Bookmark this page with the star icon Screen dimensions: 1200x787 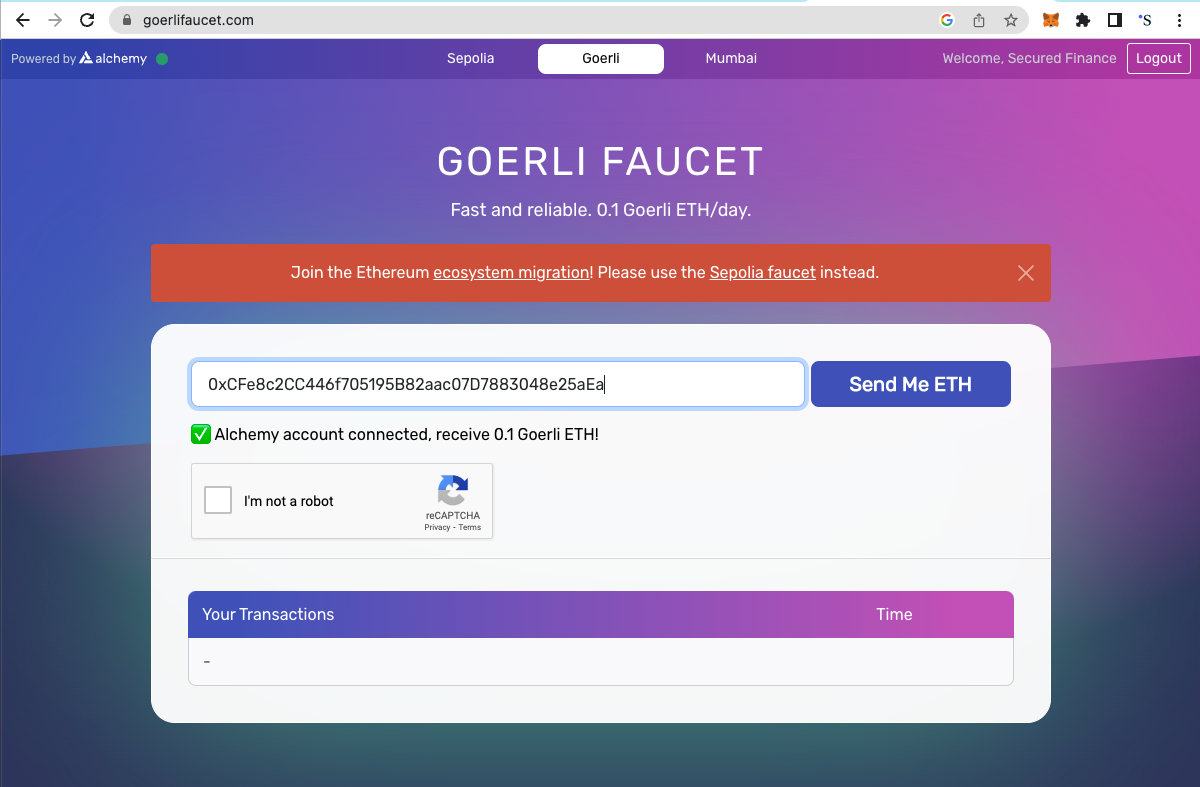pyautogui.click(x=1011, y=20)
